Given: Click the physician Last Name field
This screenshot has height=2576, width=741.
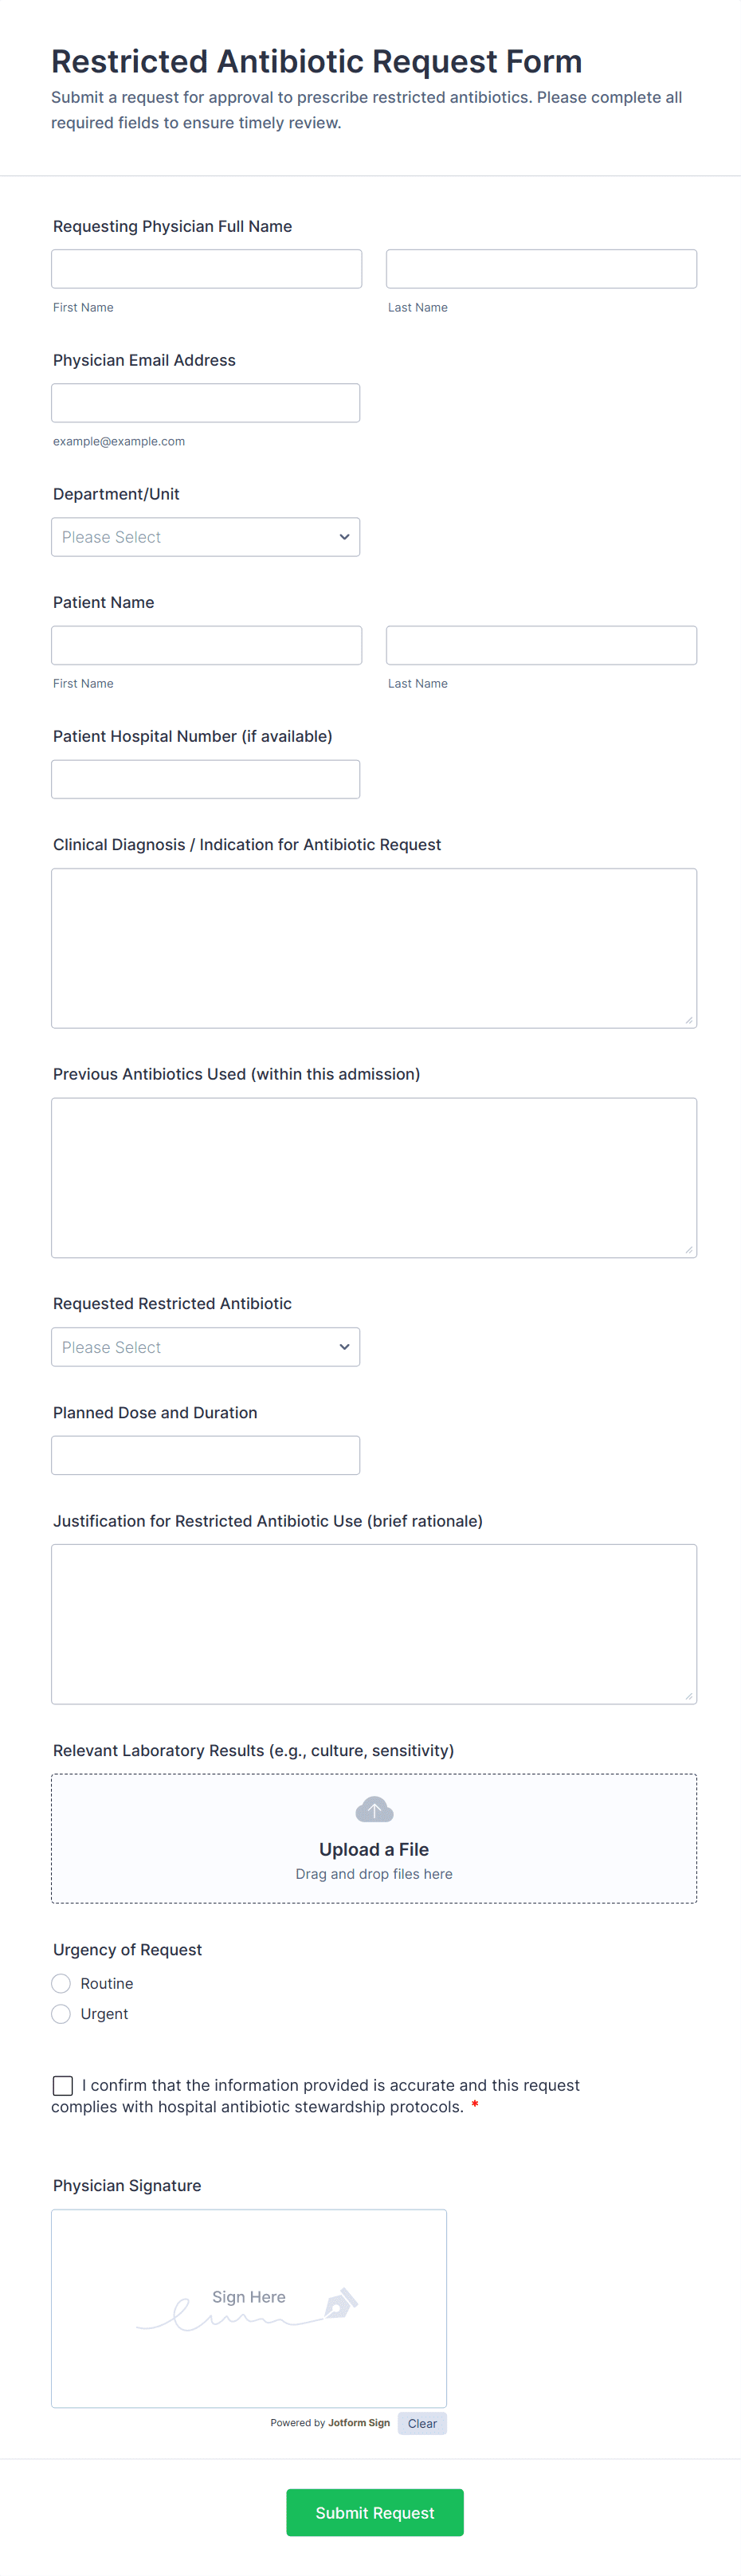Looking at the screenshot, I should coord(541,268).
